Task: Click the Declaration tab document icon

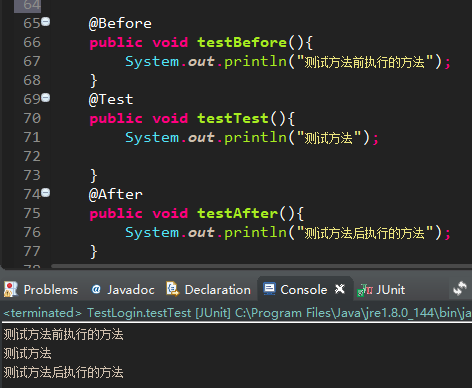Action: point(172,289)
